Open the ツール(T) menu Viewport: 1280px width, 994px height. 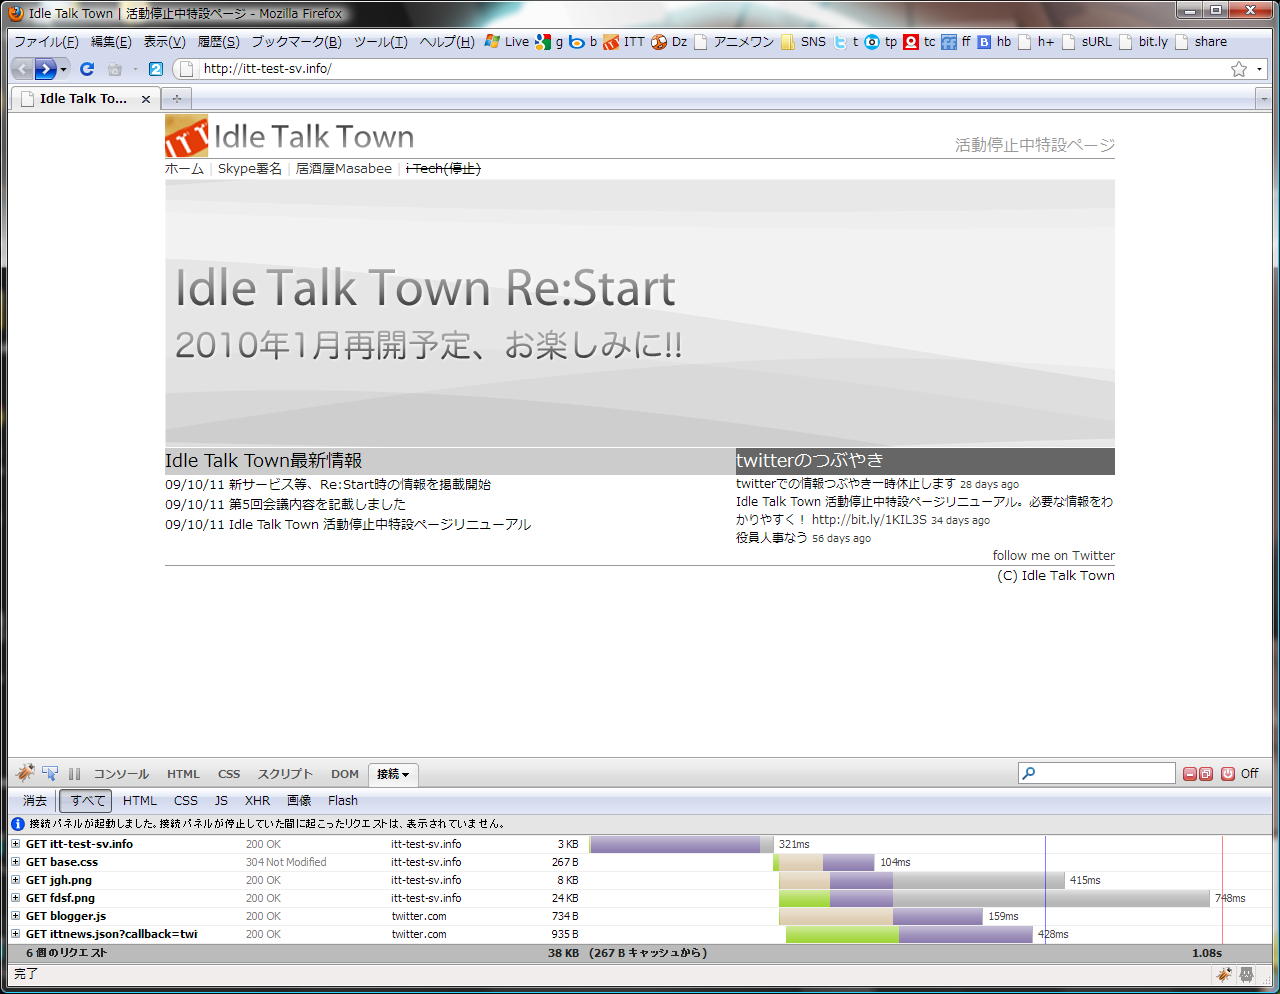coord(381,42)
